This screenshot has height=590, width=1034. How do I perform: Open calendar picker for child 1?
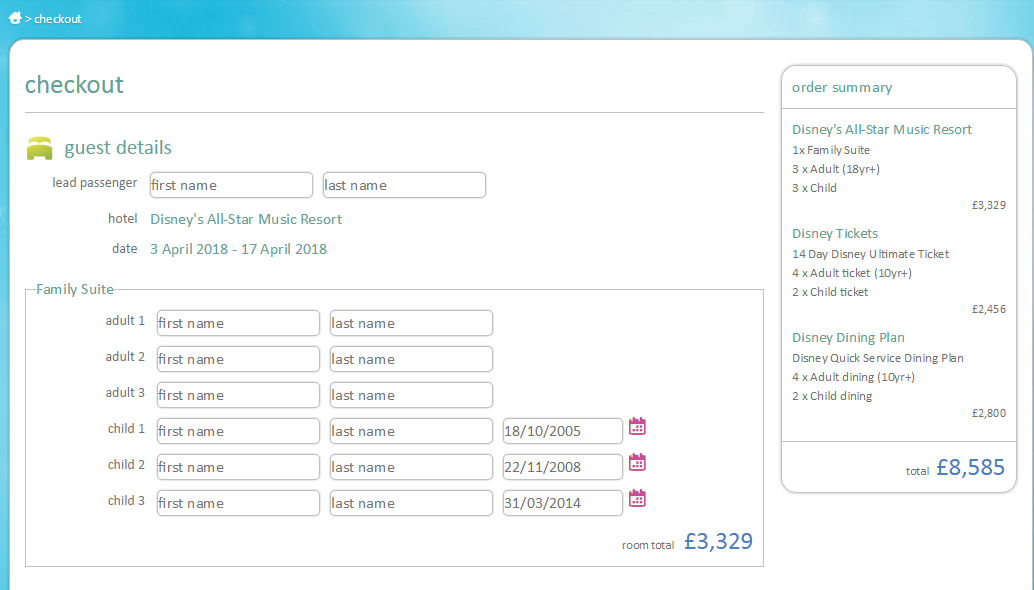point(637,427)
